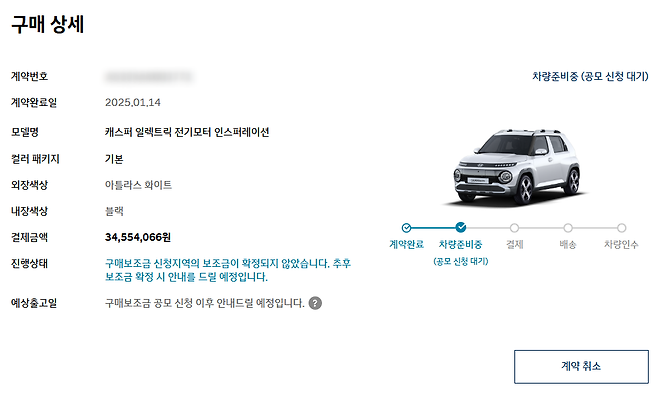Click the 구매 상세 page heading
Screen dimensions: 658x411
47,24
